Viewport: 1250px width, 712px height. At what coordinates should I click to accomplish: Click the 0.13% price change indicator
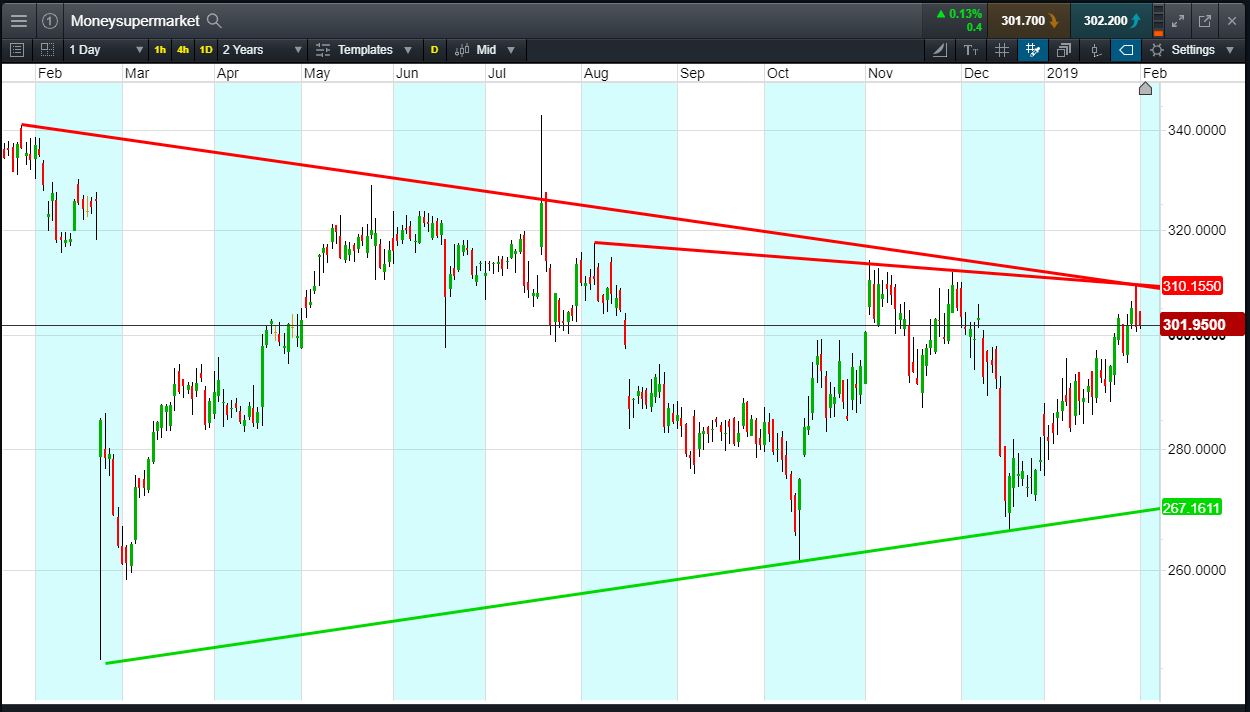tap(958, 14)
